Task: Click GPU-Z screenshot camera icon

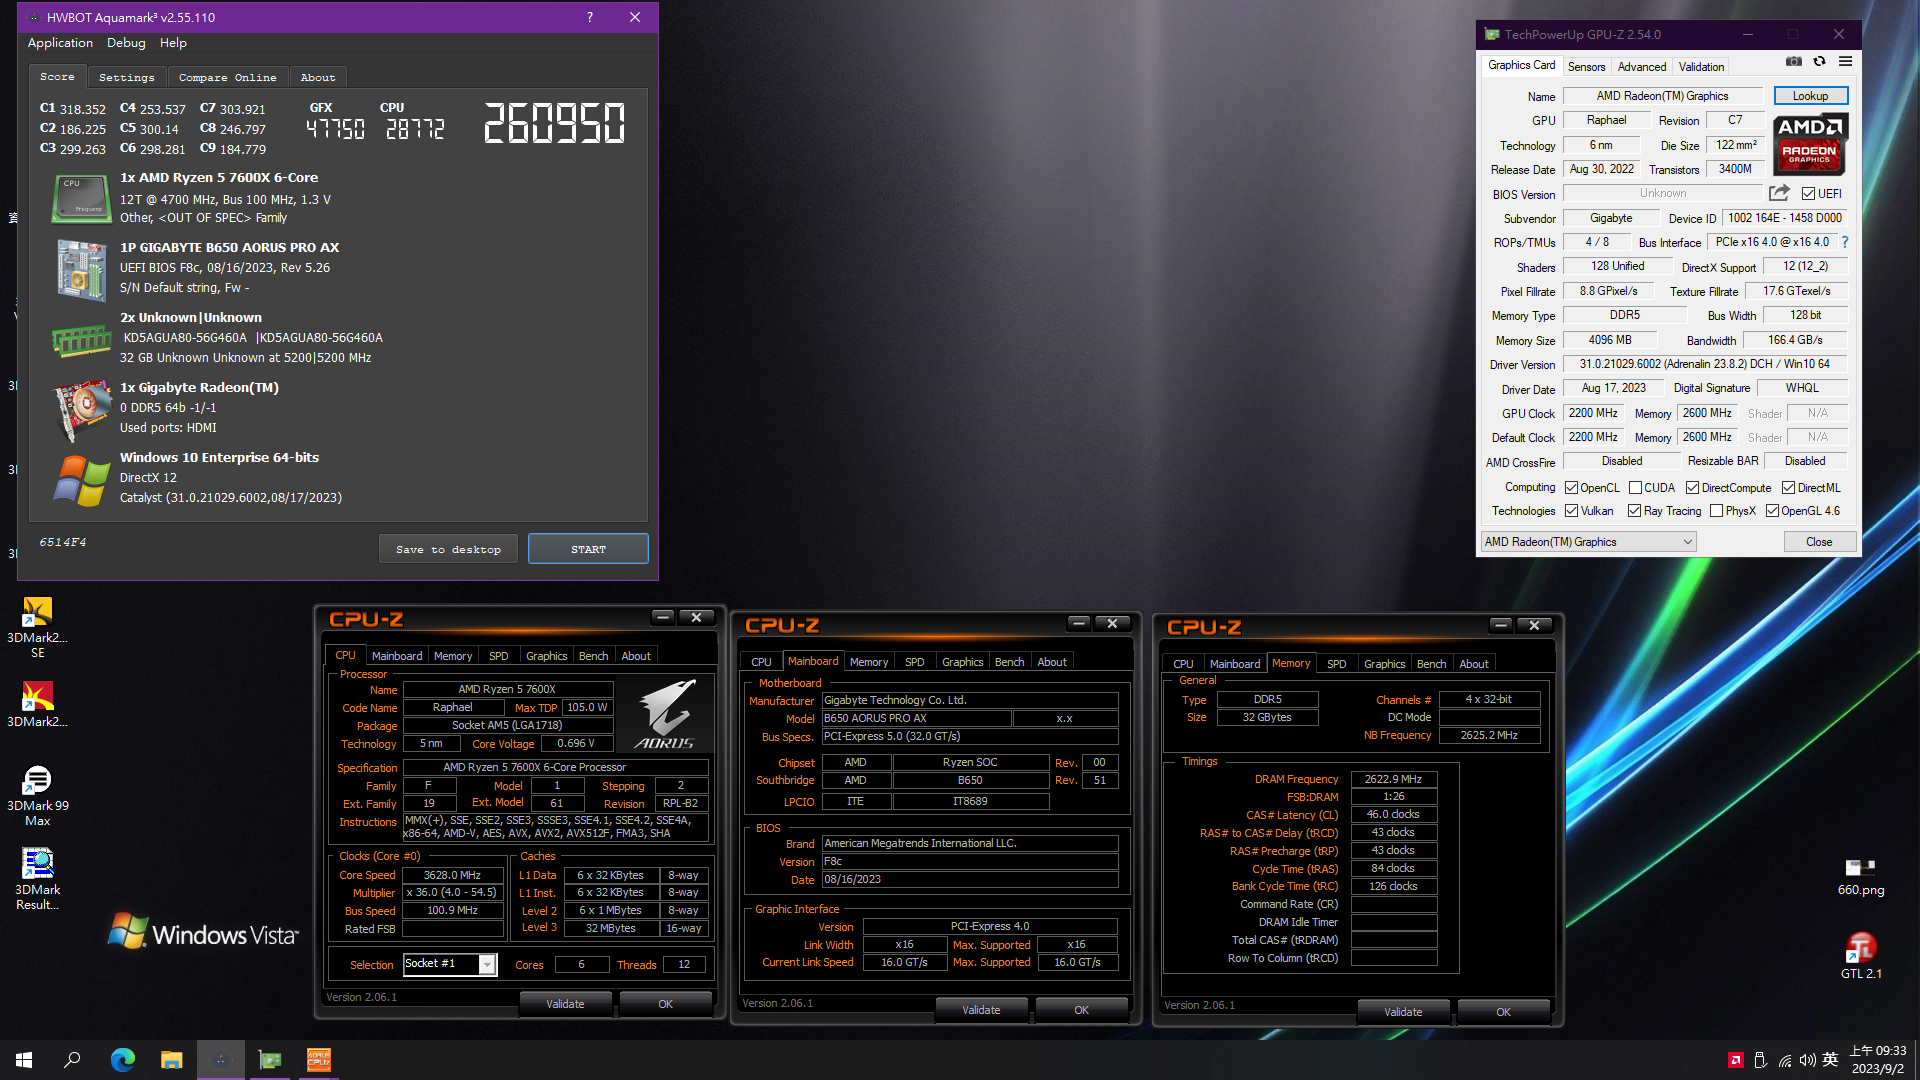Action: (x=1794, y=62)
